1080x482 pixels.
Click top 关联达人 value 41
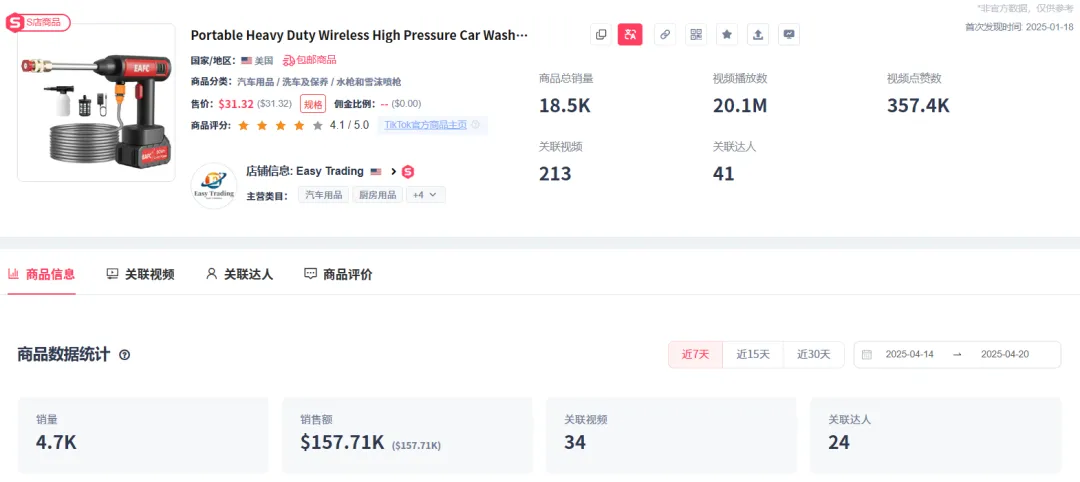coord(723,174)
